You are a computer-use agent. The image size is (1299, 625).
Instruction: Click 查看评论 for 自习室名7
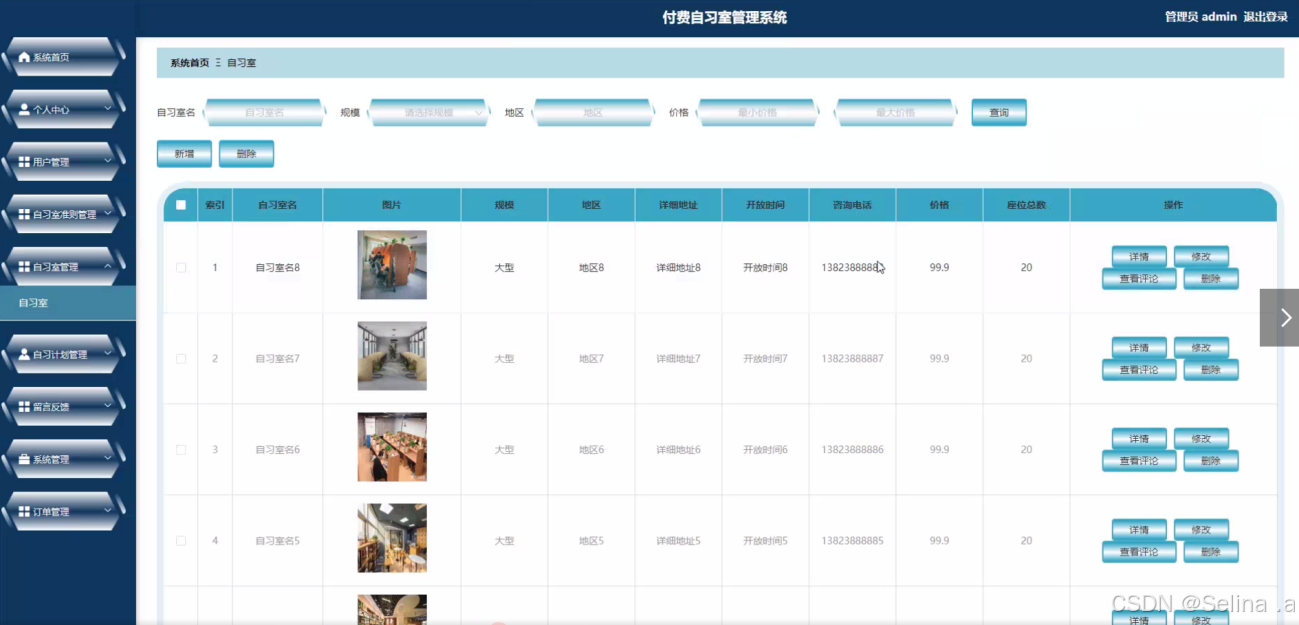pyautogui.click(x=1139, y=370)
